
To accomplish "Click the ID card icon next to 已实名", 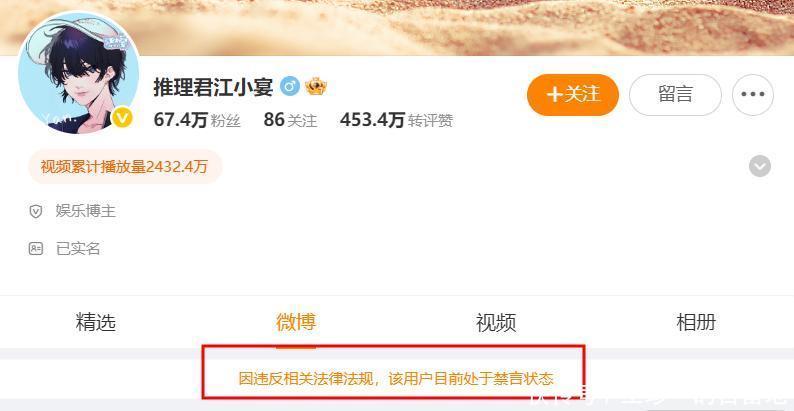I will point(35,249).
